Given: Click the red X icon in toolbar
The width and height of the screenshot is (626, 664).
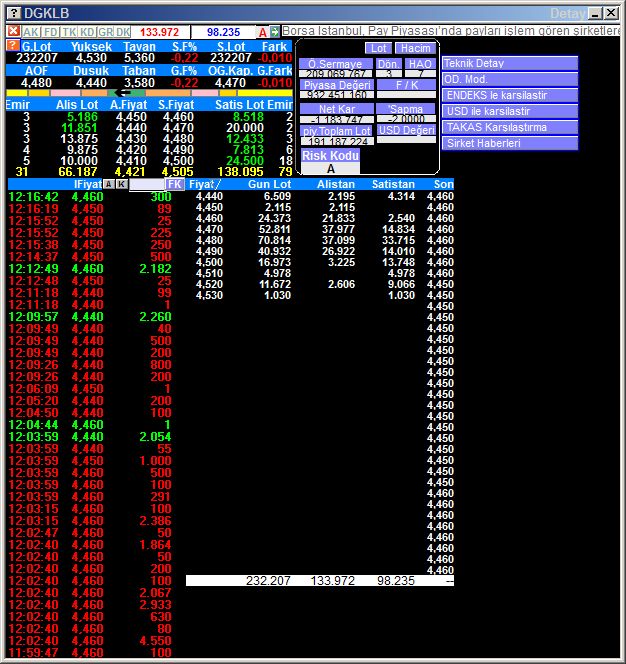Looking at the screenshot, I should pyautogui.click(x=14, y=31).
